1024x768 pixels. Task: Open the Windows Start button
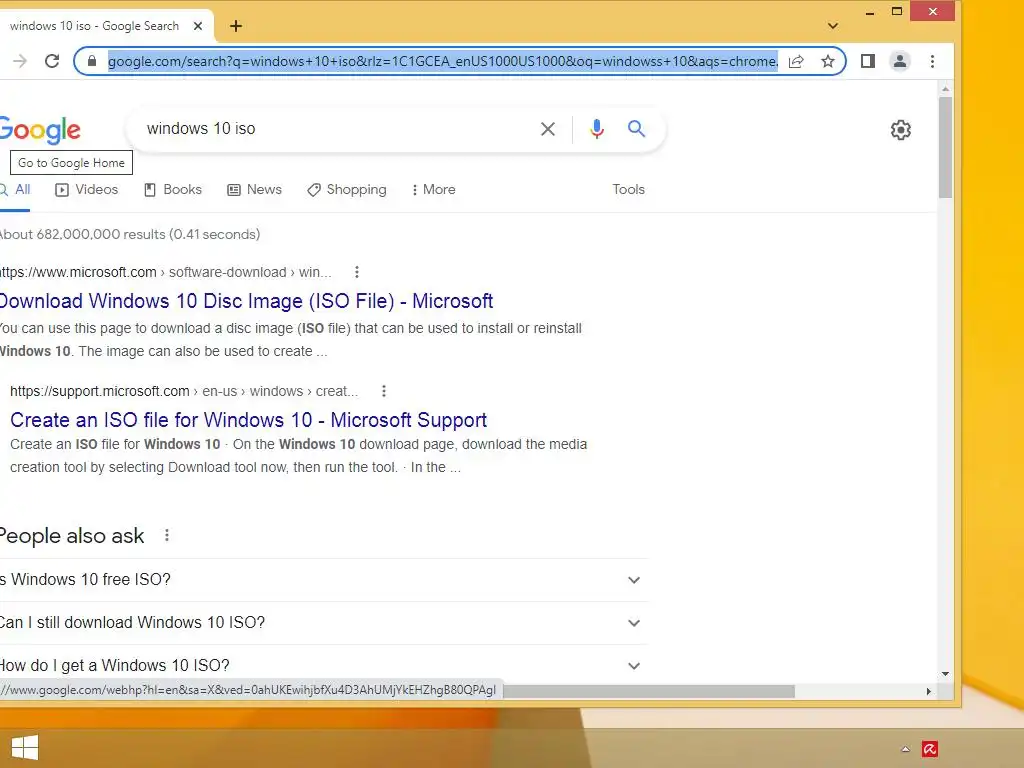click(25, 747)
